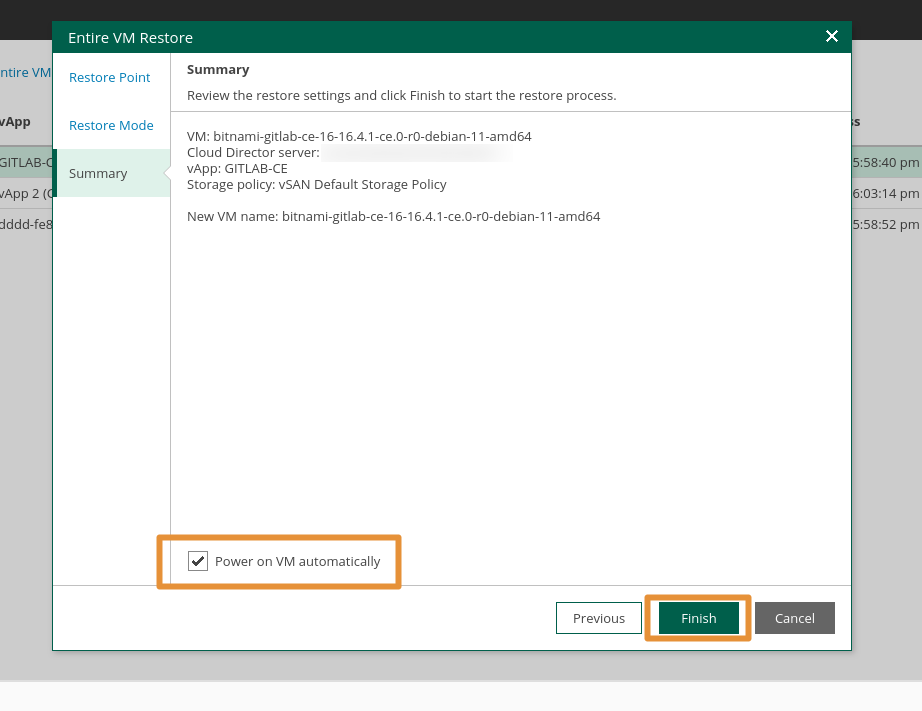
Task: Click the vSAN Default Storage Policy text
Action: pyautogui.click(x=320, y=184)
